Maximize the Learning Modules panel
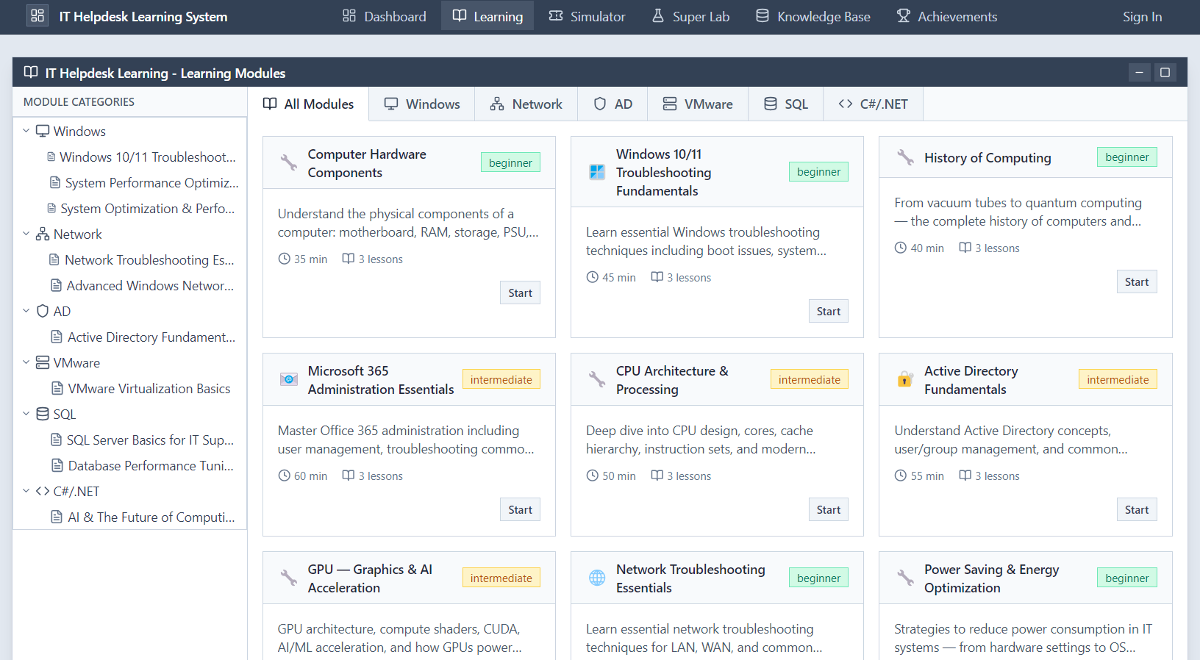This screenshot has height=660, width=1200. click(1165, 72)
